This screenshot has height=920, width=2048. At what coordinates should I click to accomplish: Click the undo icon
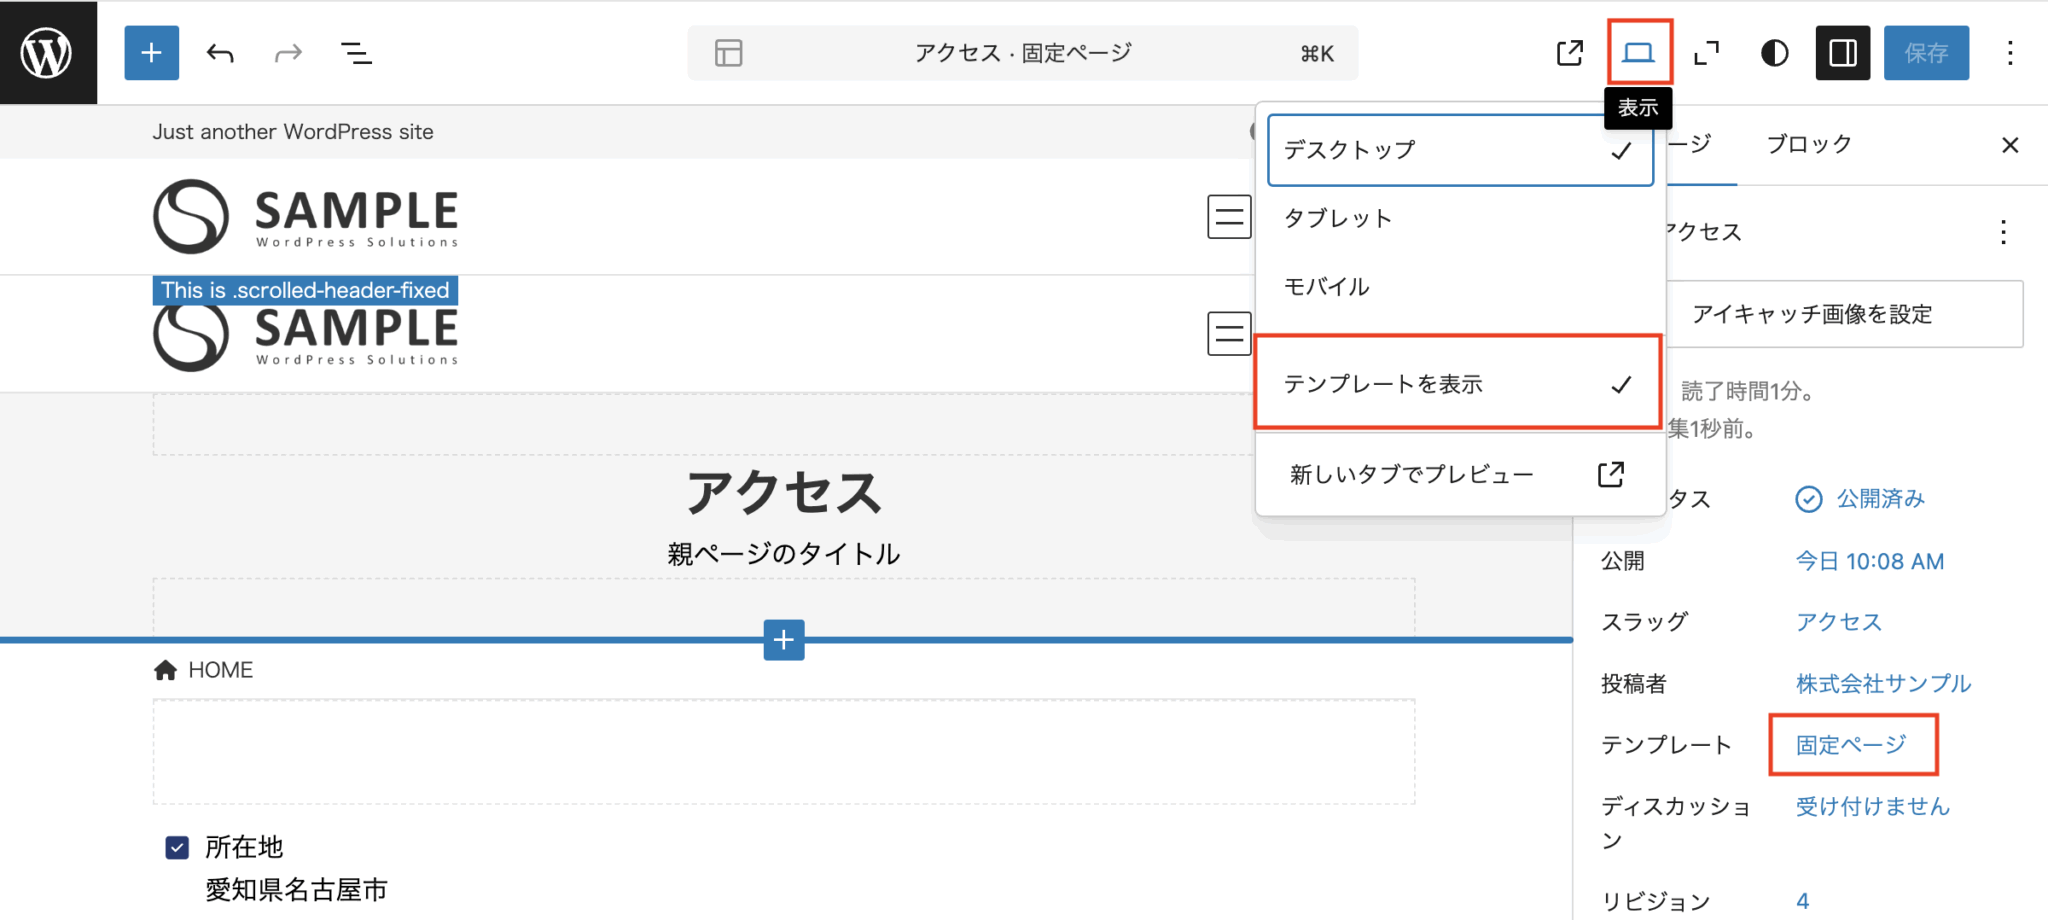coord(219,52)
